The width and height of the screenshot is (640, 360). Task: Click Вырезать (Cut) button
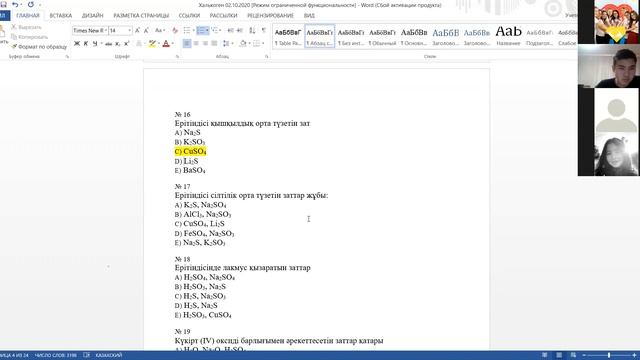(26, 27)
